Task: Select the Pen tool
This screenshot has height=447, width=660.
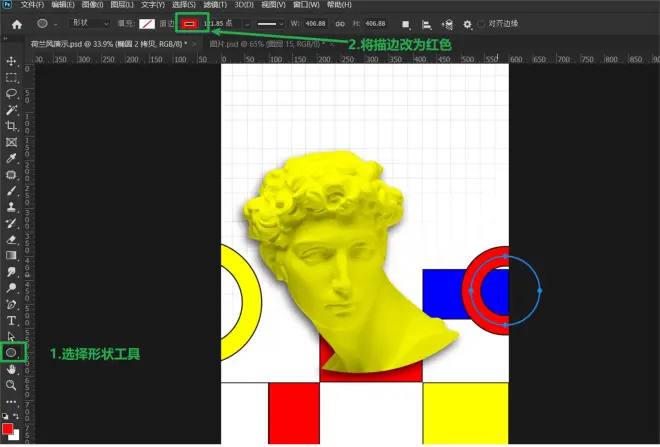Action: 11,304
